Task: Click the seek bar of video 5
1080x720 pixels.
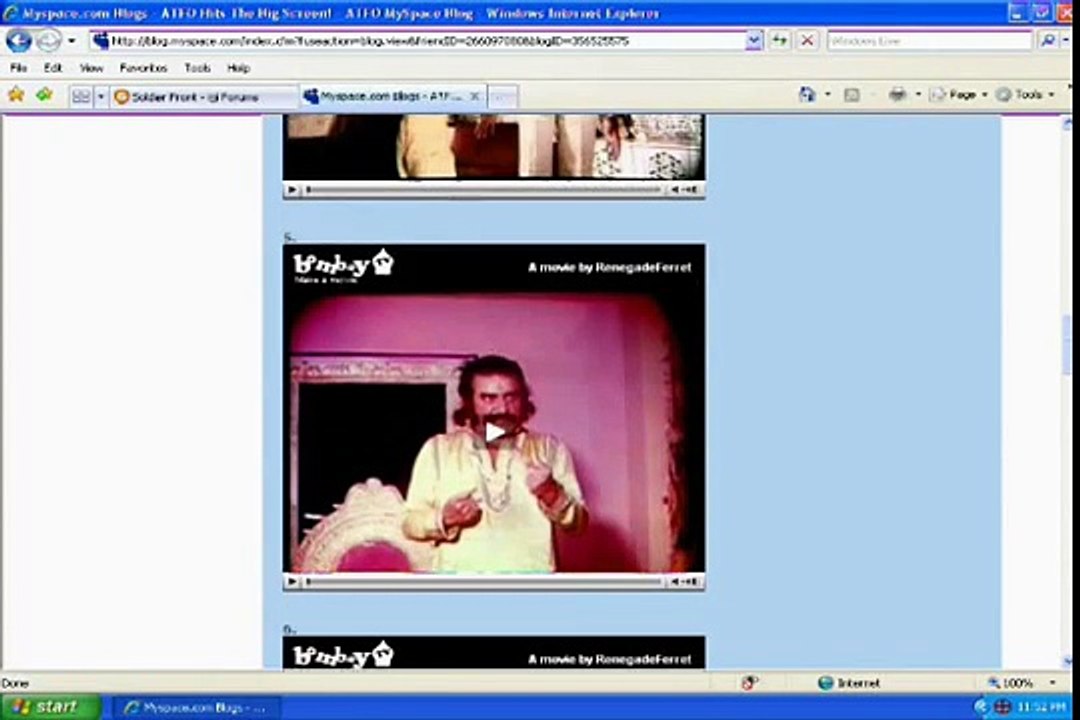Action: (x=485, y=582)
